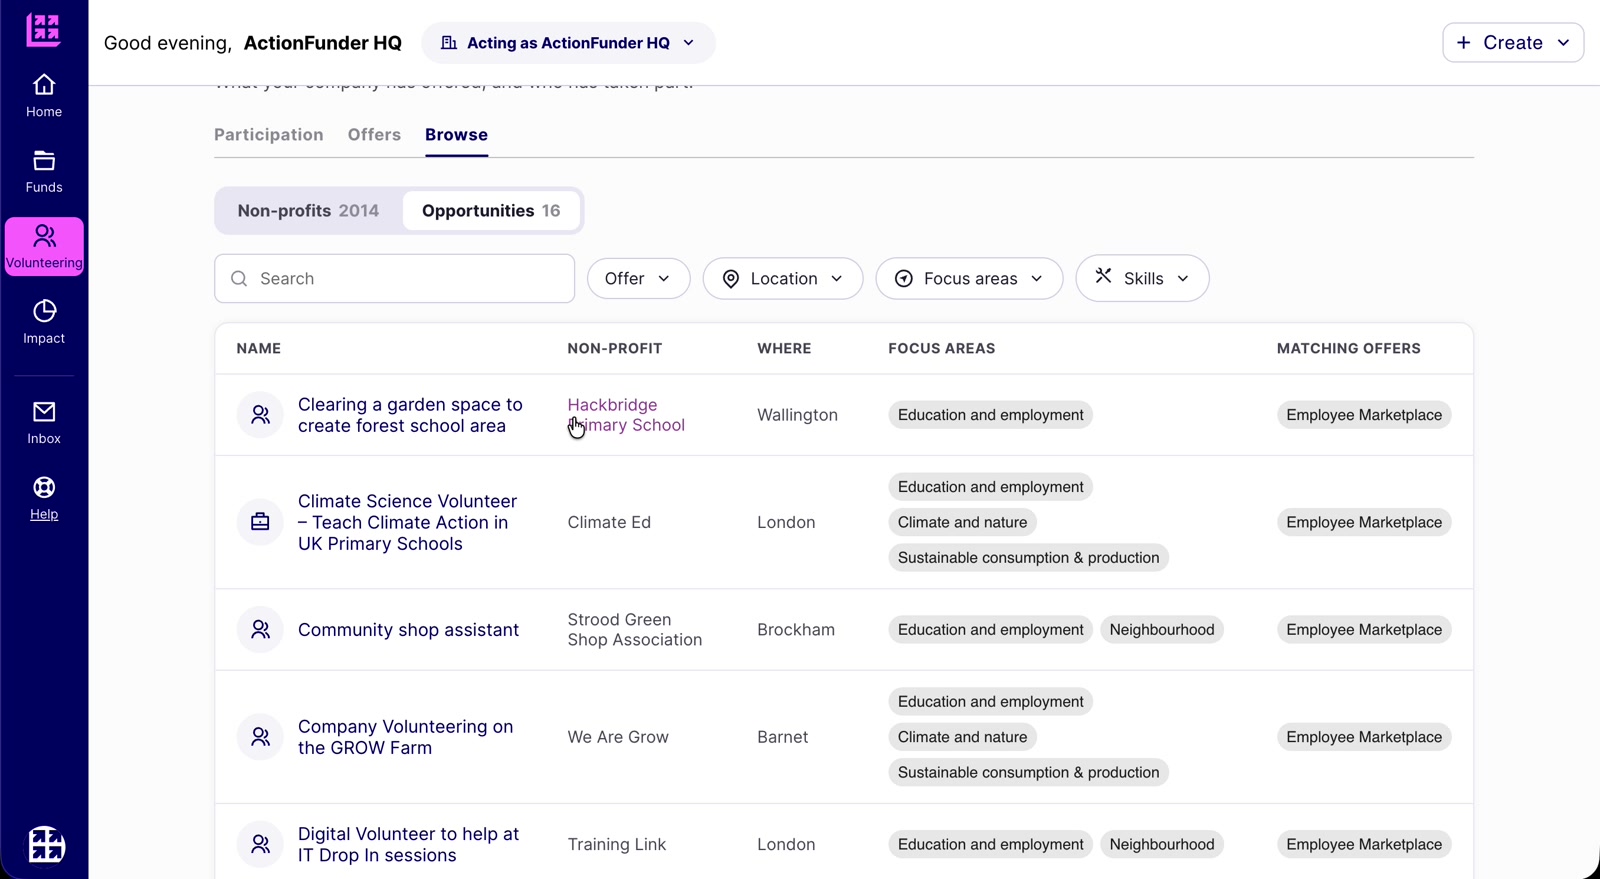The width and height of the screenshot is (1600, 879).
Task: Click the people icon beside Company Volunteering on GROW Farm
Action: pos(260,737)
